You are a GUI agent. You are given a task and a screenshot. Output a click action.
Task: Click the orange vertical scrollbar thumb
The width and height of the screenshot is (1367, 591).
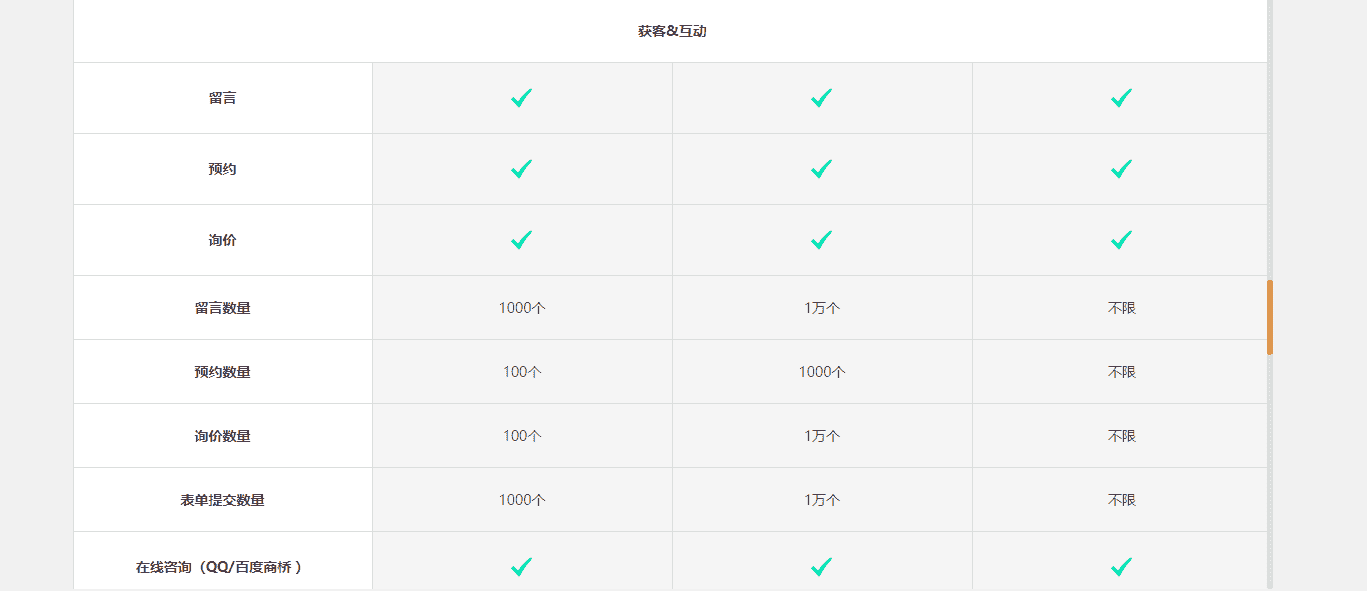(x=1270, y=317)
